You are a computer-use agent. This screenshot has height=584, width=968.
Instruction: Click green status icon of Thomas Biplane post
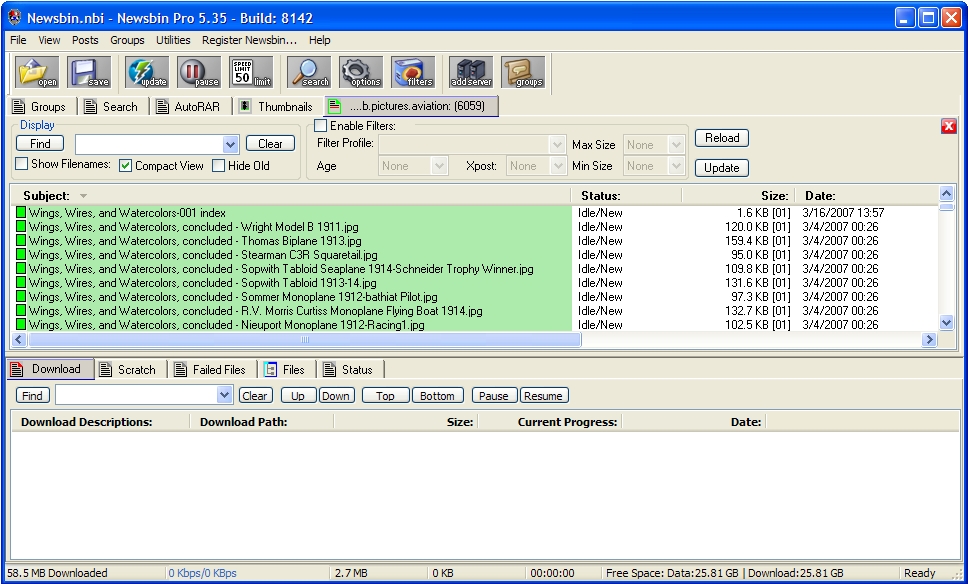[21, 241]
